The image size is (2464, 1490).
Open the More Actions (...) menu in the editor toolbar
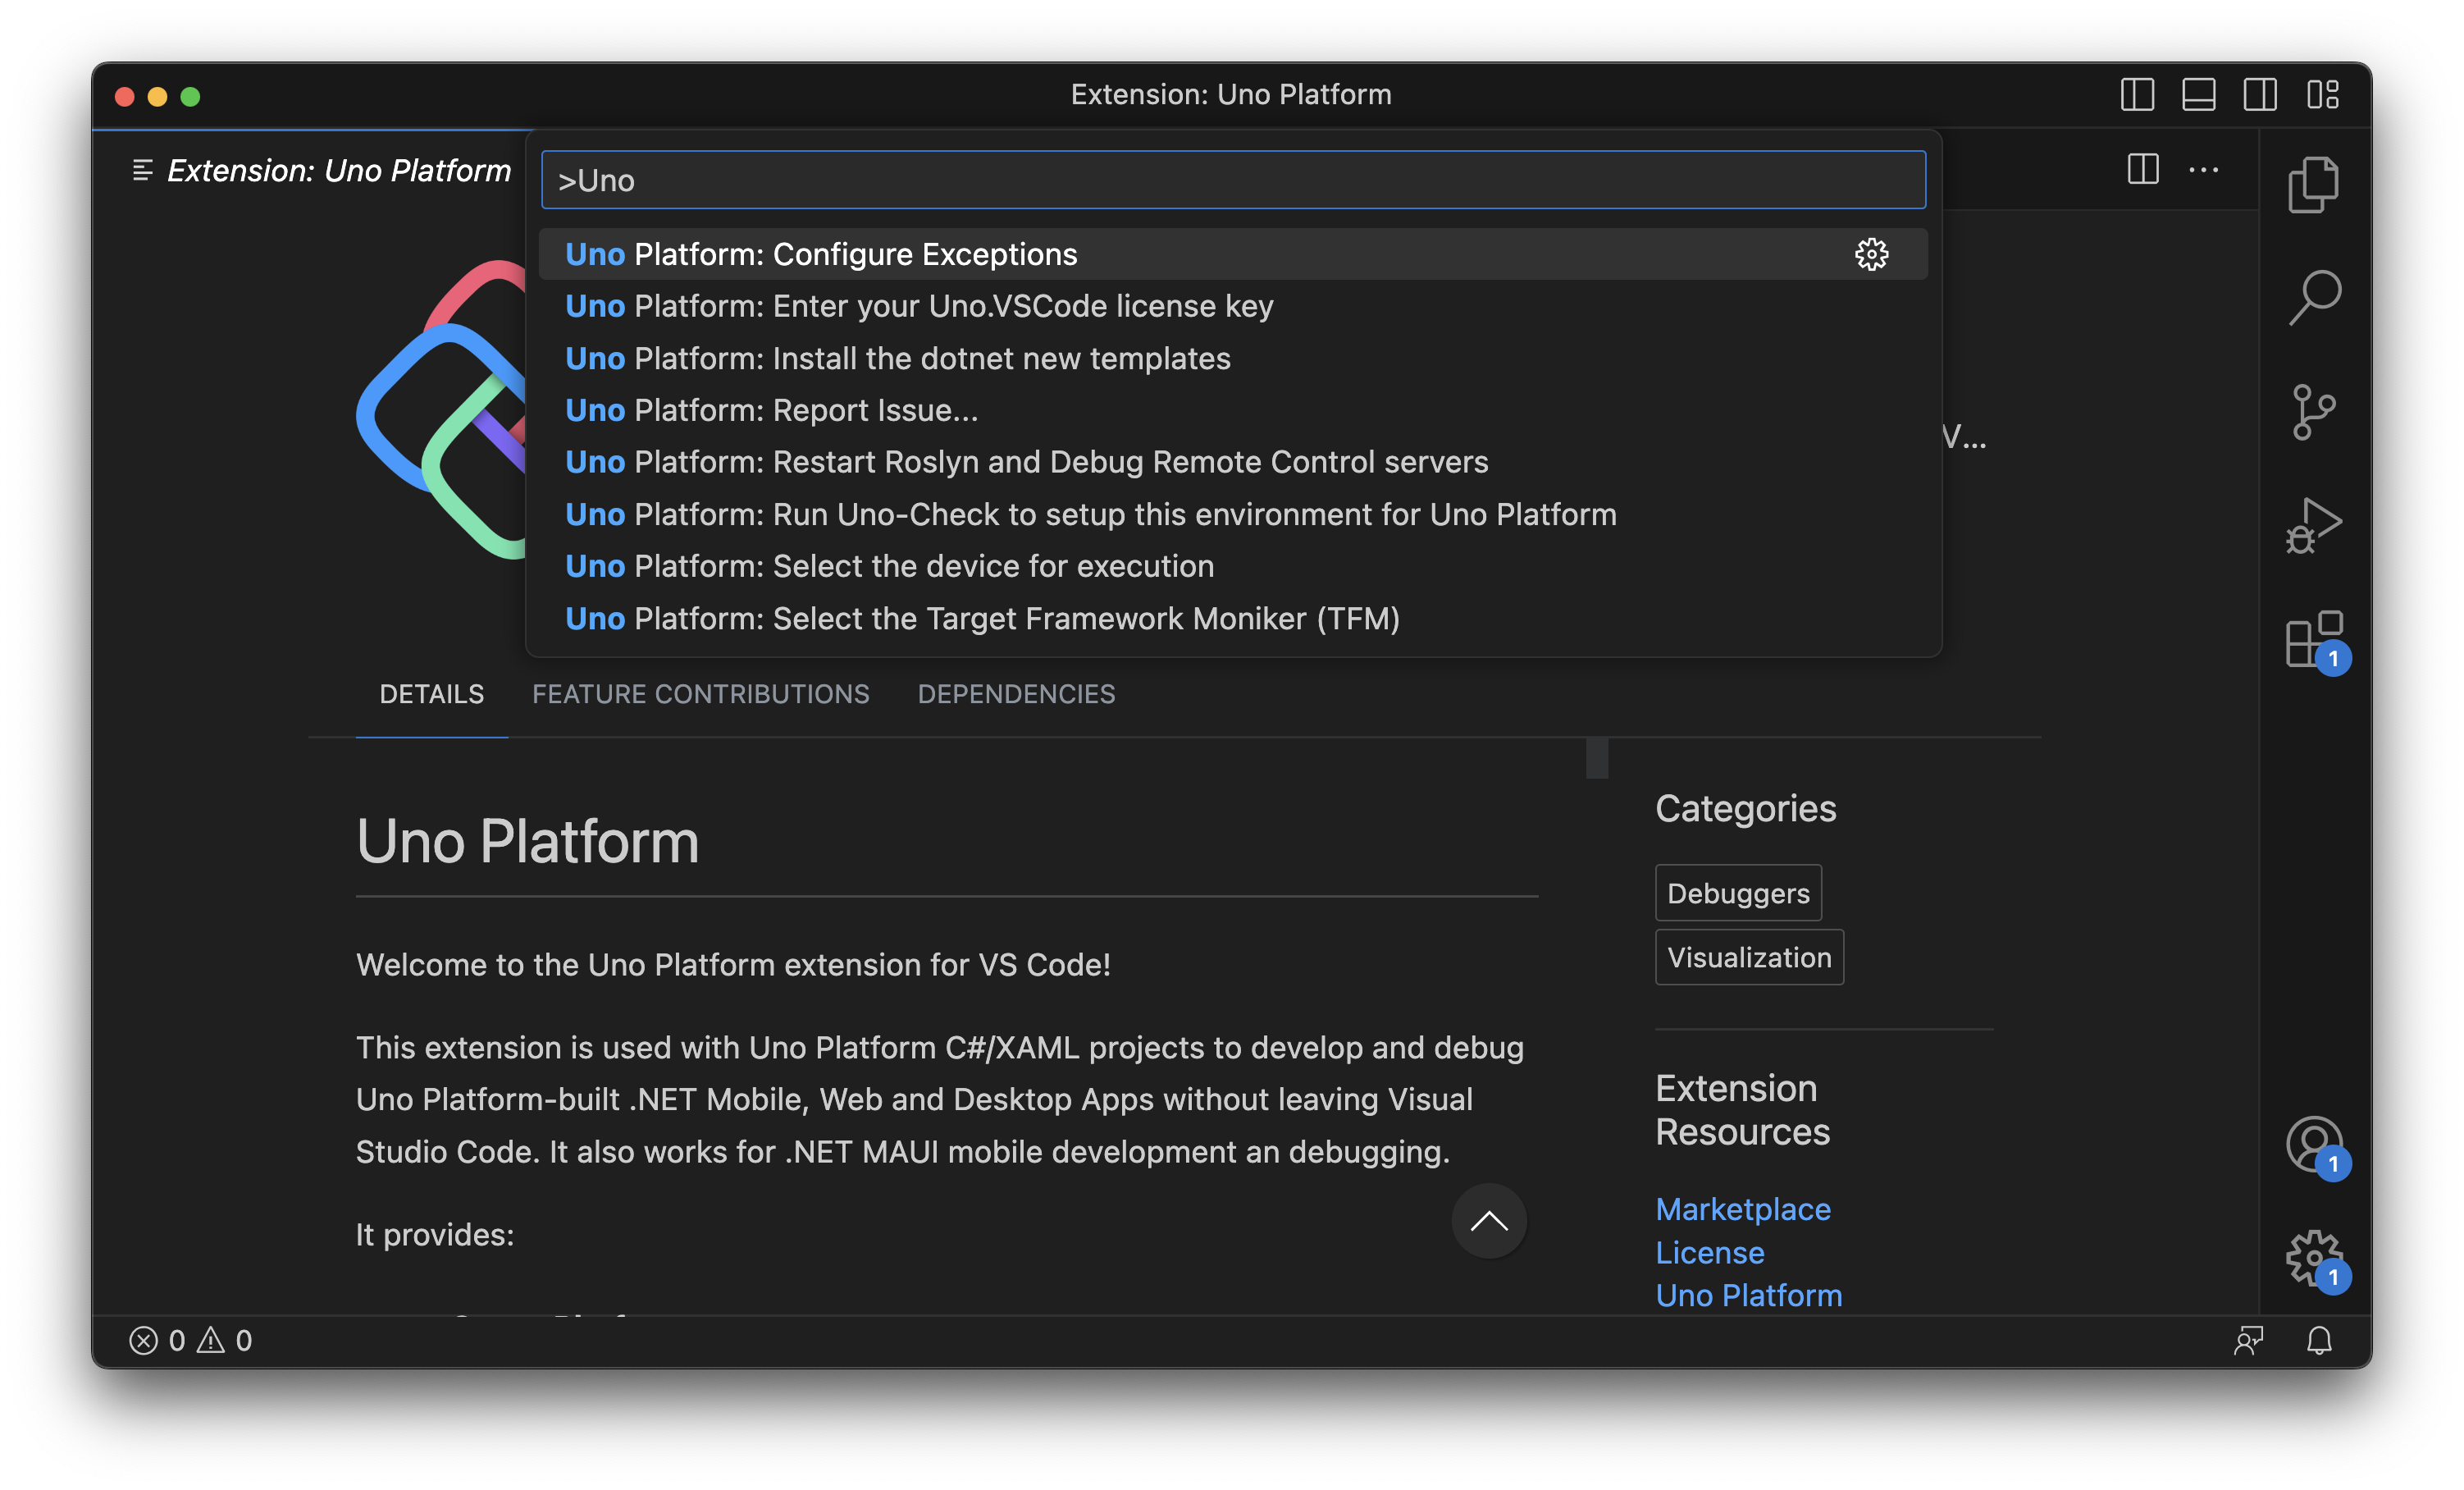pyautogui.click(x=2205, y=170)
